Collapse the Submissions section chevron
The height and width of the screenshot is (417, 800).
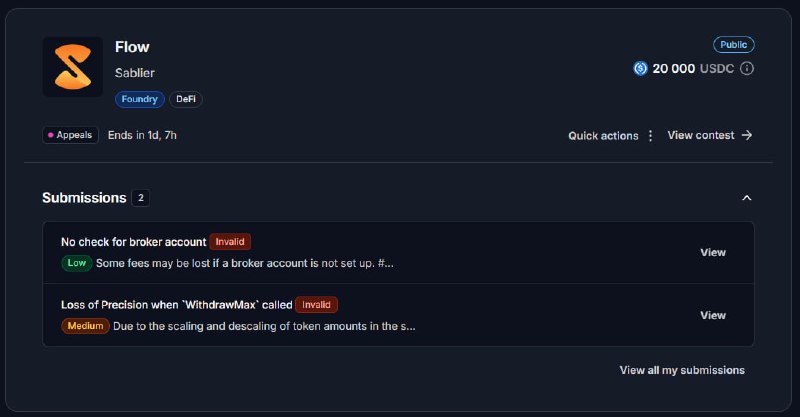[746, 198]
